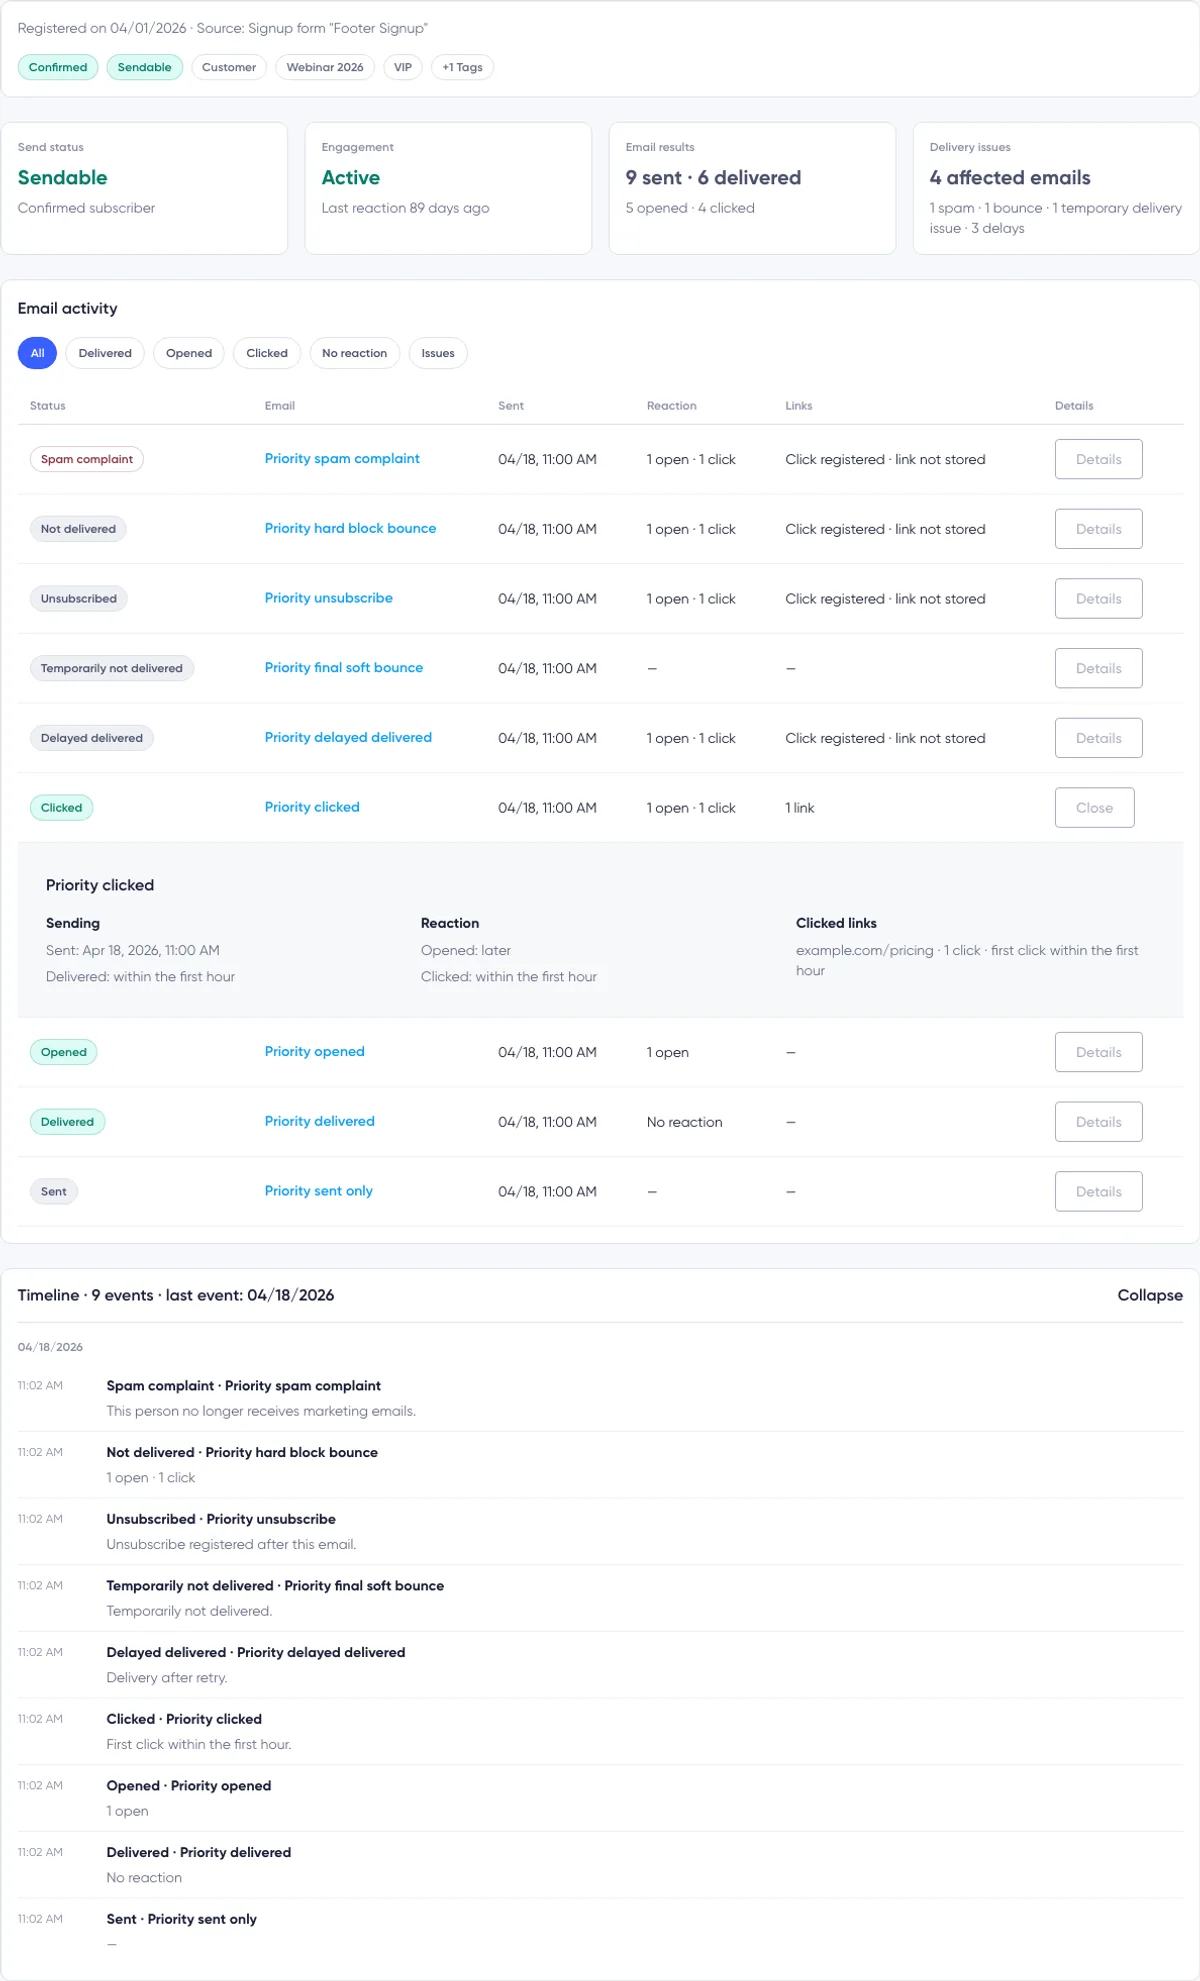This screenshot has height=1981, width=1200.
Task: Click the '4 affected emails' card
Action: point(1056,188)
